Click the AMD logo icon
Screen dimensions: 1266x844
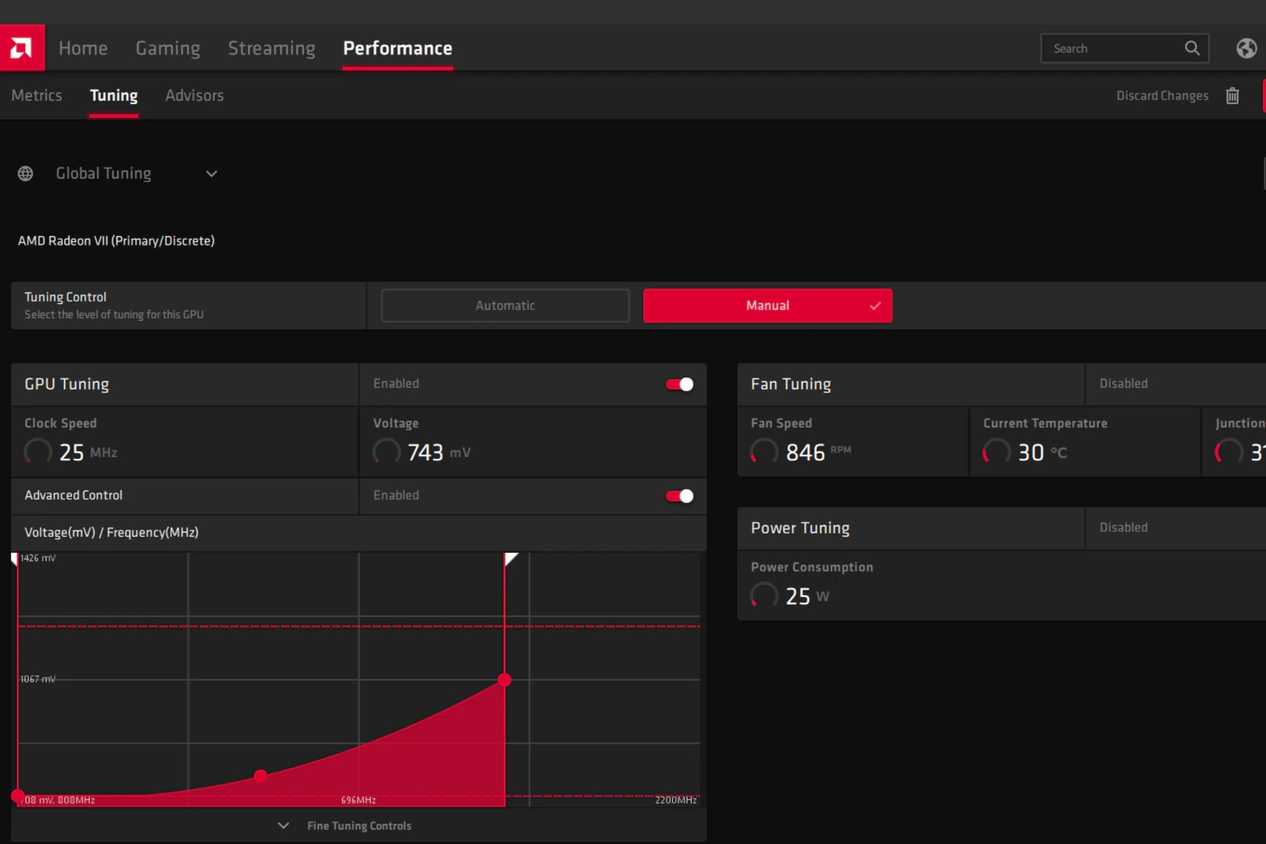22,47
